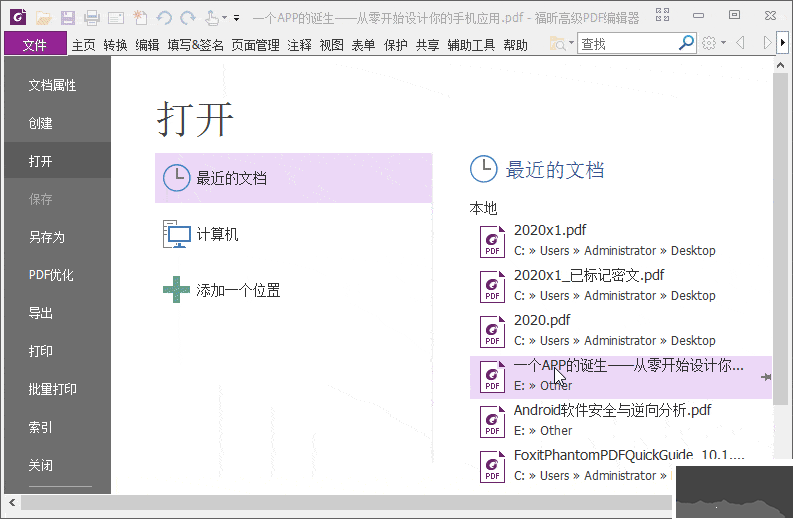Choose the 计算机 location option
The width and height of the screenshot is (793, 519).
pyautogui.click(x=293, y=234)
